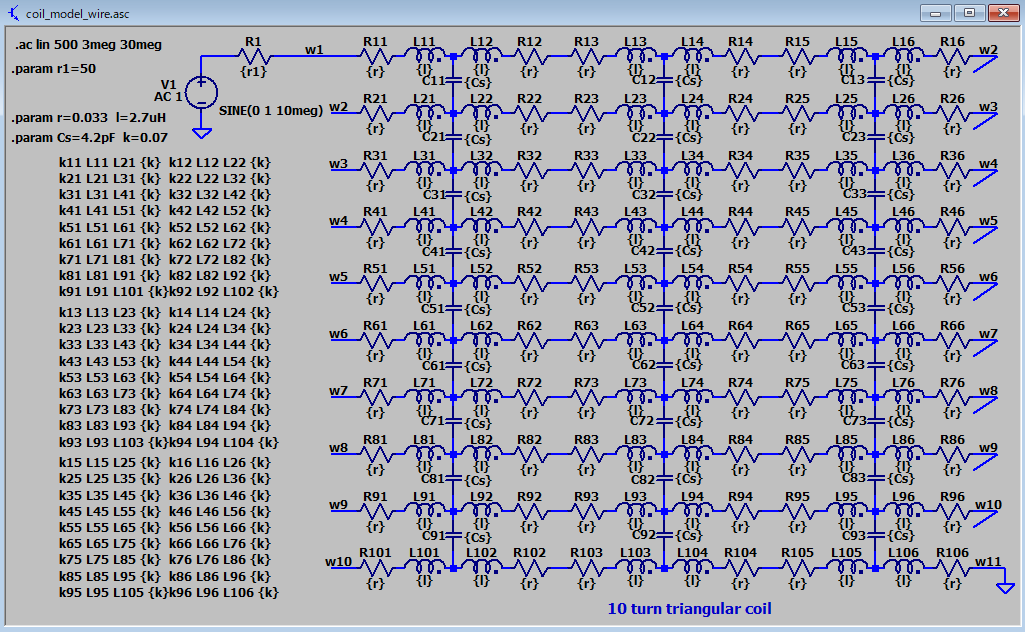This screenshot has height=632, width=1025.
Task: Select the ground symbol under w11
Action: [x=1005, y=588]
